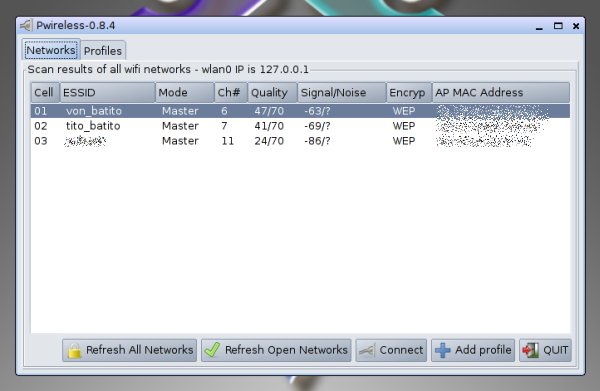Sort by the Ch# column header
The height and width of the screenshot is (391, 600).
(x=231, y=93)
